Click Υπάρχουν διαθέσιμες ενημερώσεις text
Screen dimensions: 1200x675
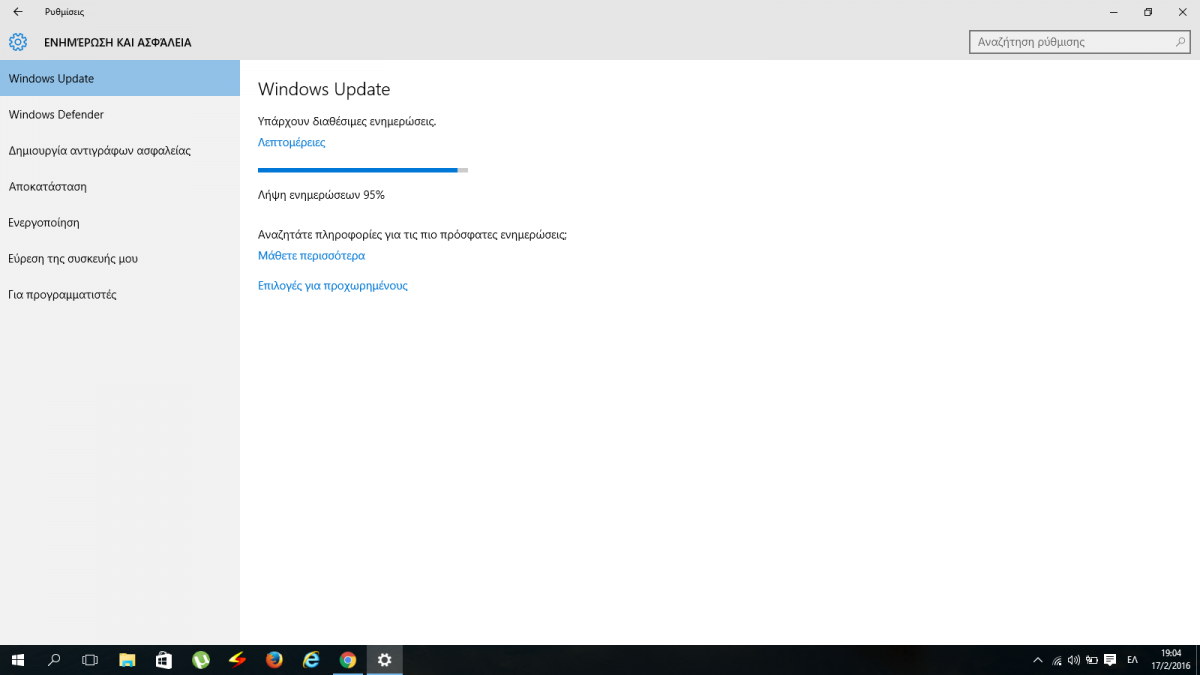(347, 121)
